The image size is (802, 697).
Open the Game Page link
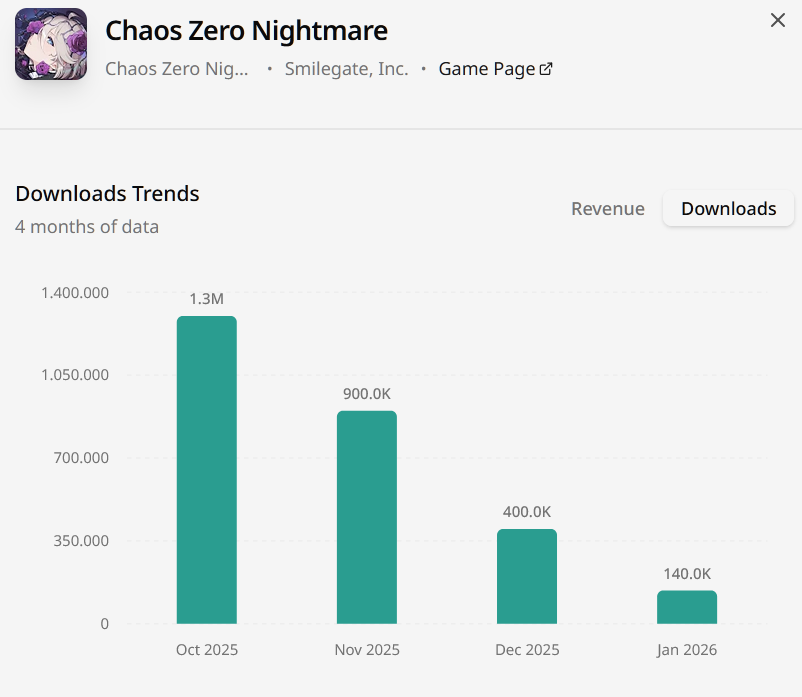pos(495,69)
